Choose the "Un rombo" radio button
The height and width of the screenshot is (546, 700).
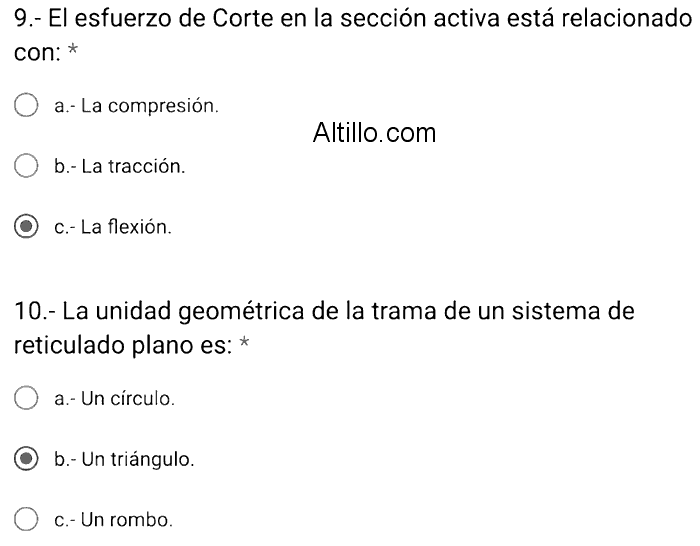(27, 520)
